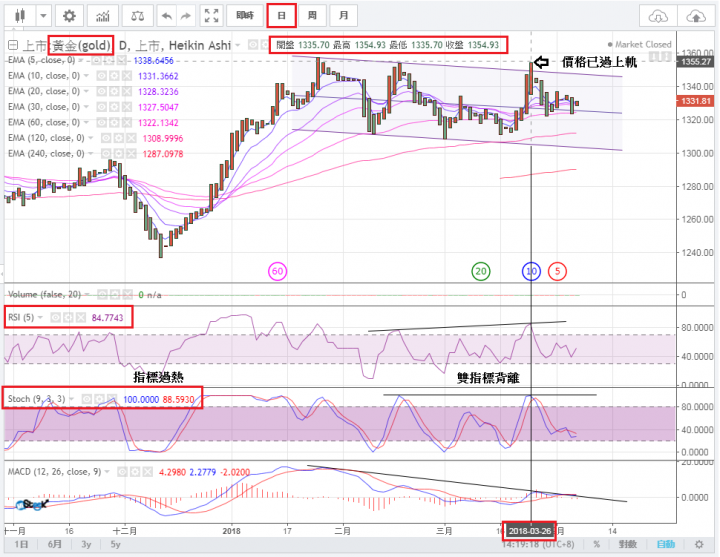Open axis settings gear at bottom right
The width and height of the screenshot is (720, 557).
coord(699,544)
